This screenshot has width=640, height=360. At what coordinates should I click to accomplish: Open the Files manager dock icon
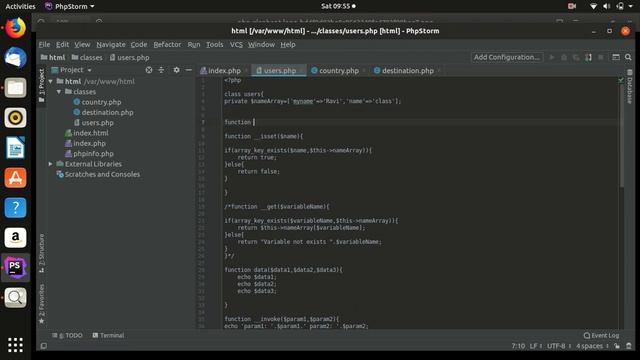pyautogui.click(x=16, y=88)
